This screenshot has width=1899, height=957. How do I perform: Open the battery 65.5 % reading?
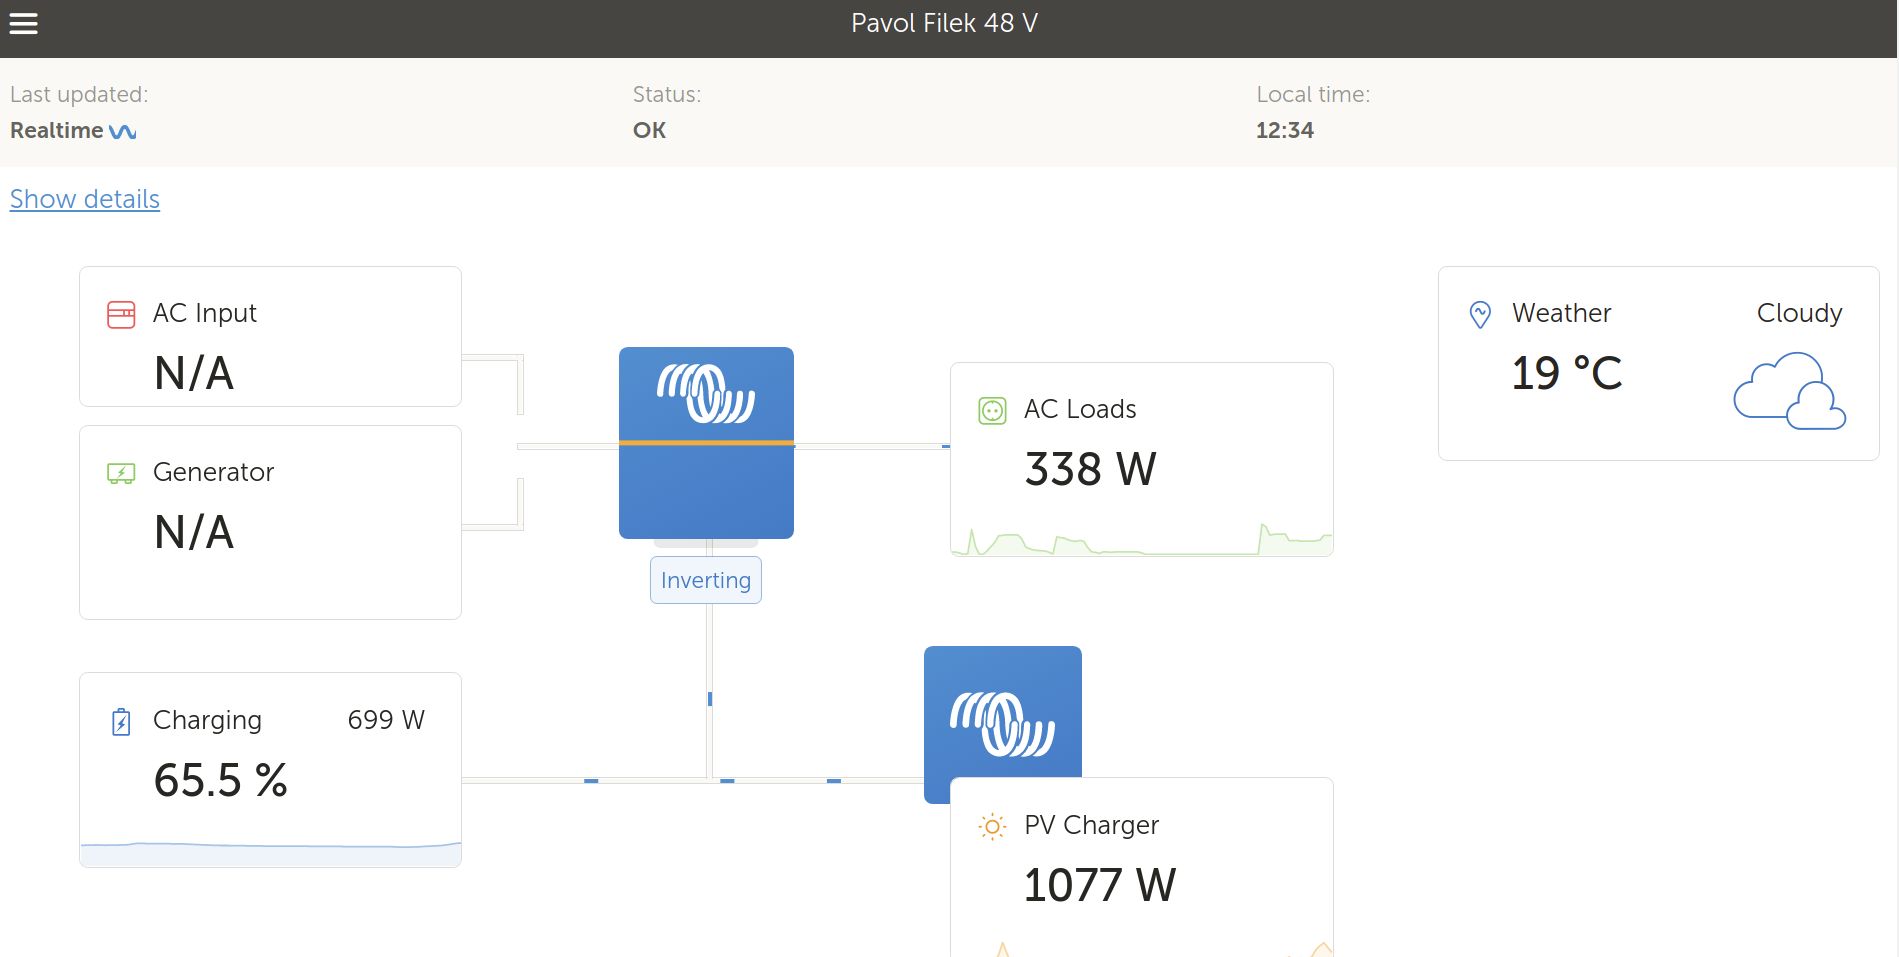coord(220,780)
